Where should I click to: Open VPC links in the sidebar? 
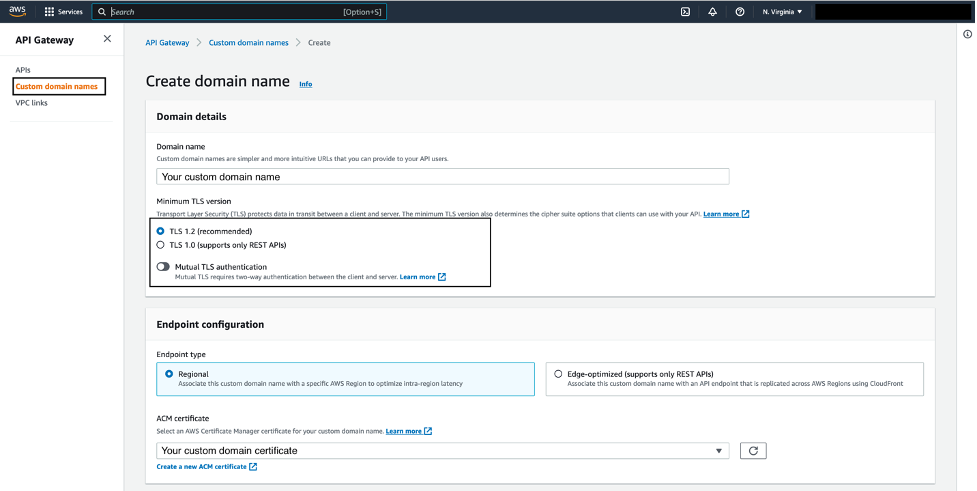(x=31, y=103)
